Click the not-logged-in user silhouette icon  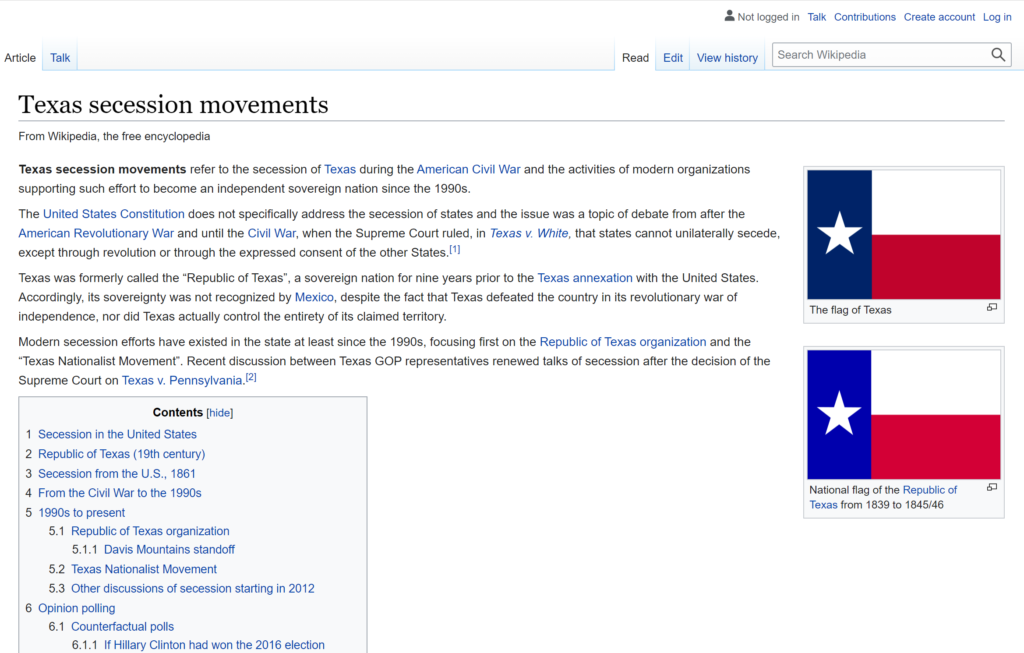click(729, 16)
